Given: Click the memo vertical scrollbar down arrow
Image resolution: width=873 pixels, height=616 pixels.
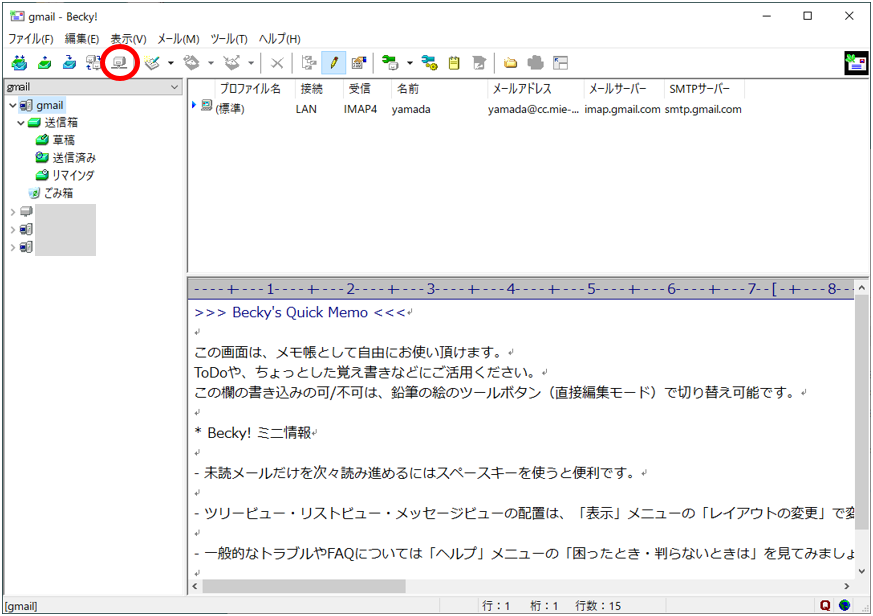Looking at the screenshot, I should tap(861, 571).
